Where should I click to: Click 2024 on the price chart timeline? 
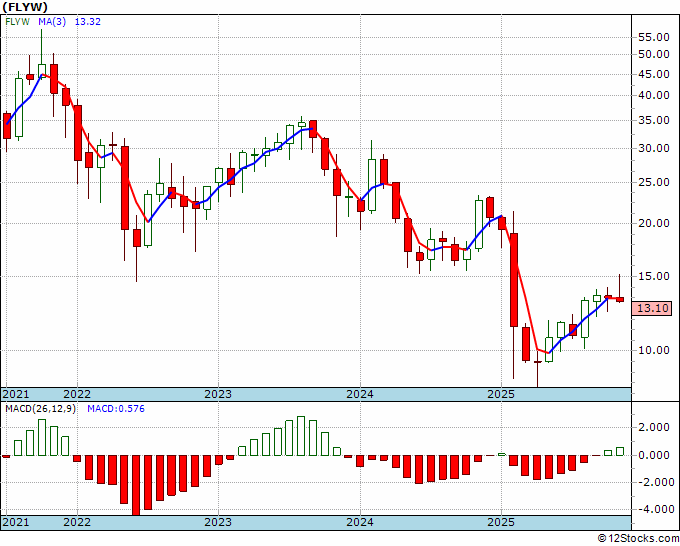click(x=360, y=394)
